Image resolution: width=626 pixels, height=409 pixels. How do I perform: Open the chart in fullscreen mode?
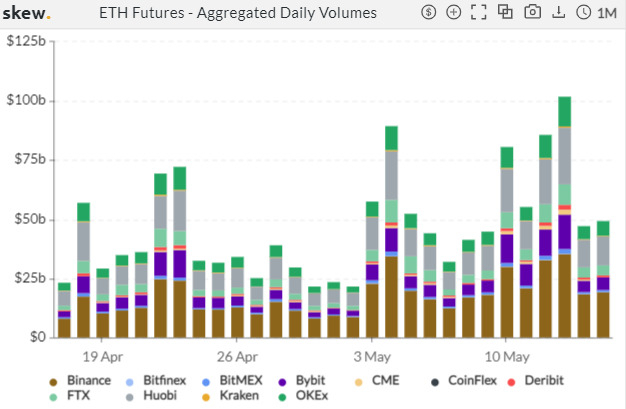(x=478, y=12)
